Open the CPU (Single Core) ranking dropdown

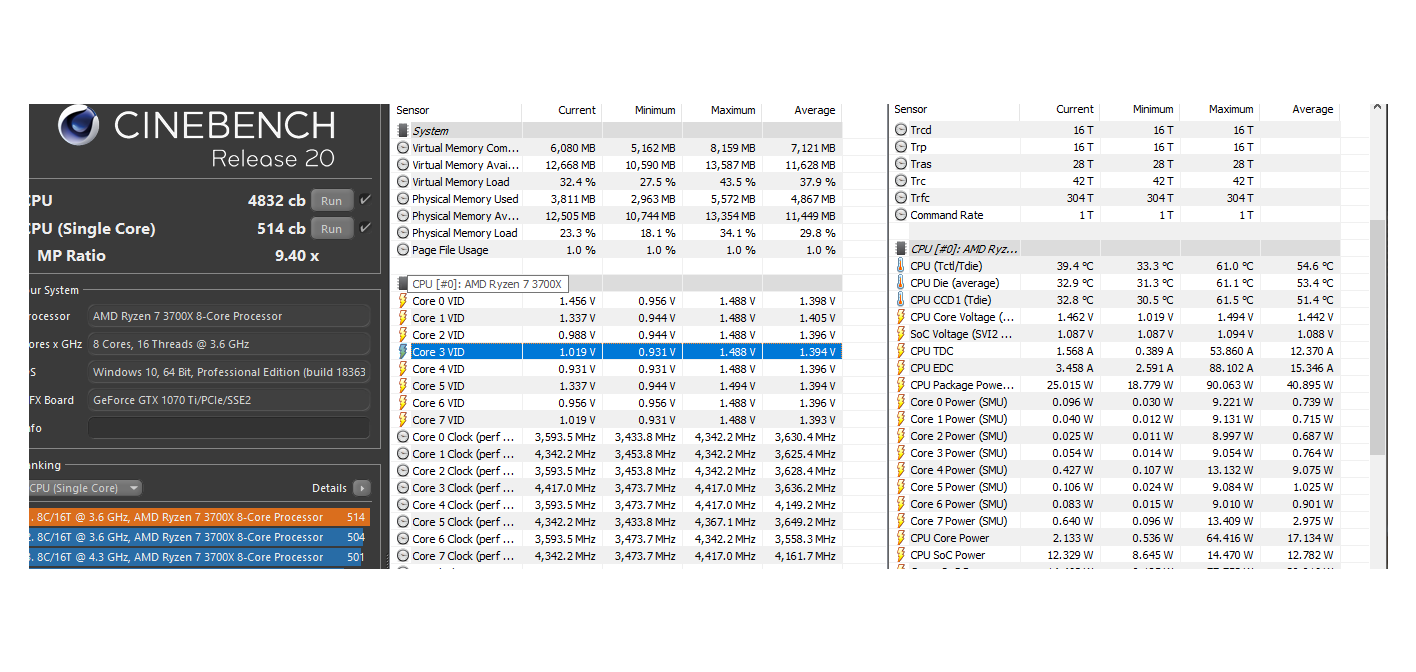[84, 488]
